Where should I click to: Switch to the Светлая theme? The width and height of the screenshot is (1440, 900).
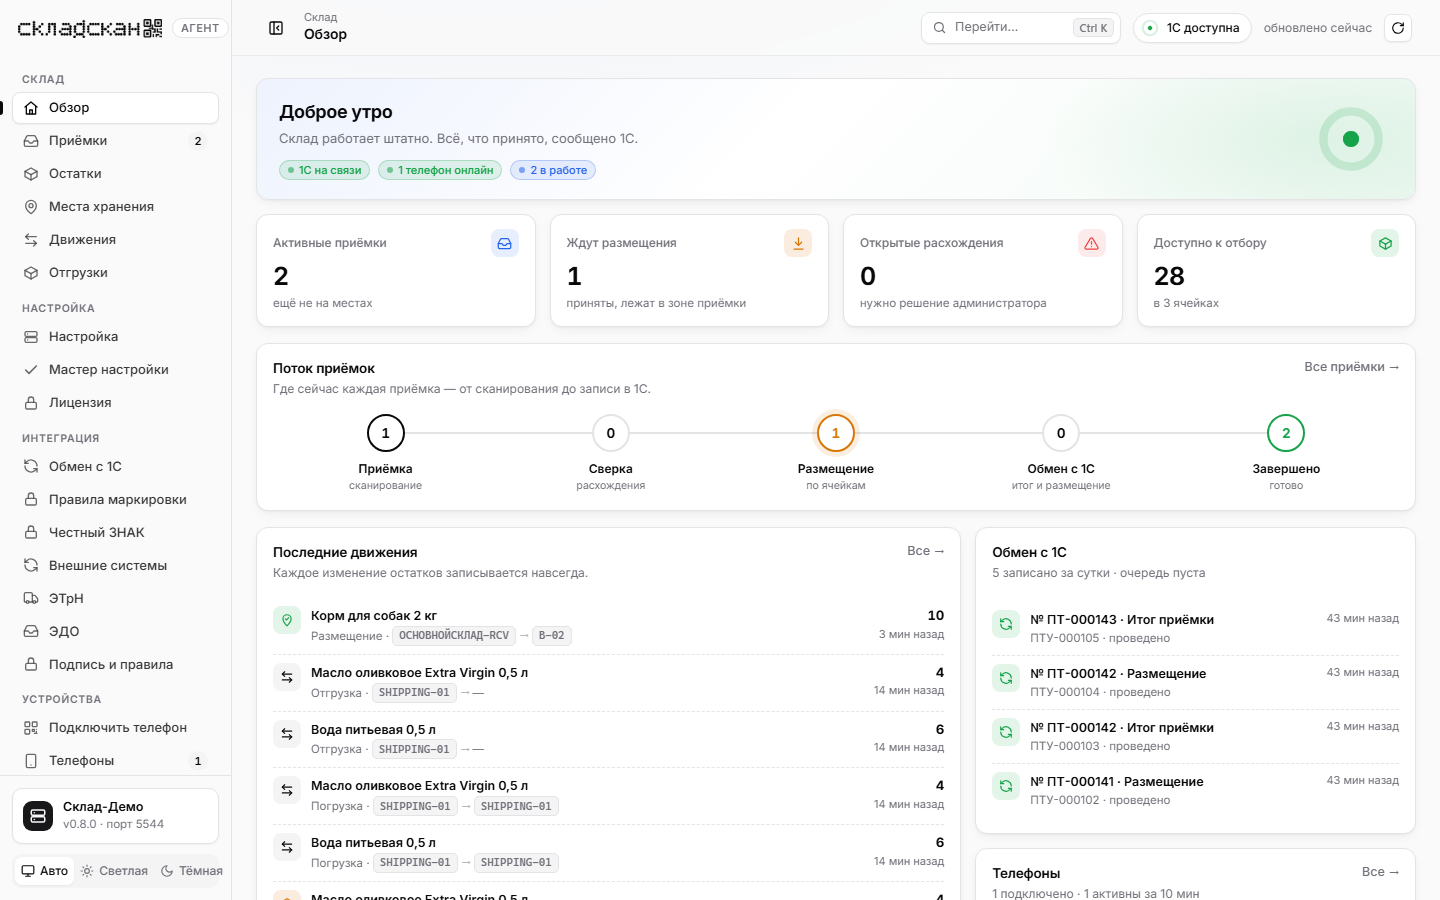tap(114, 871)
